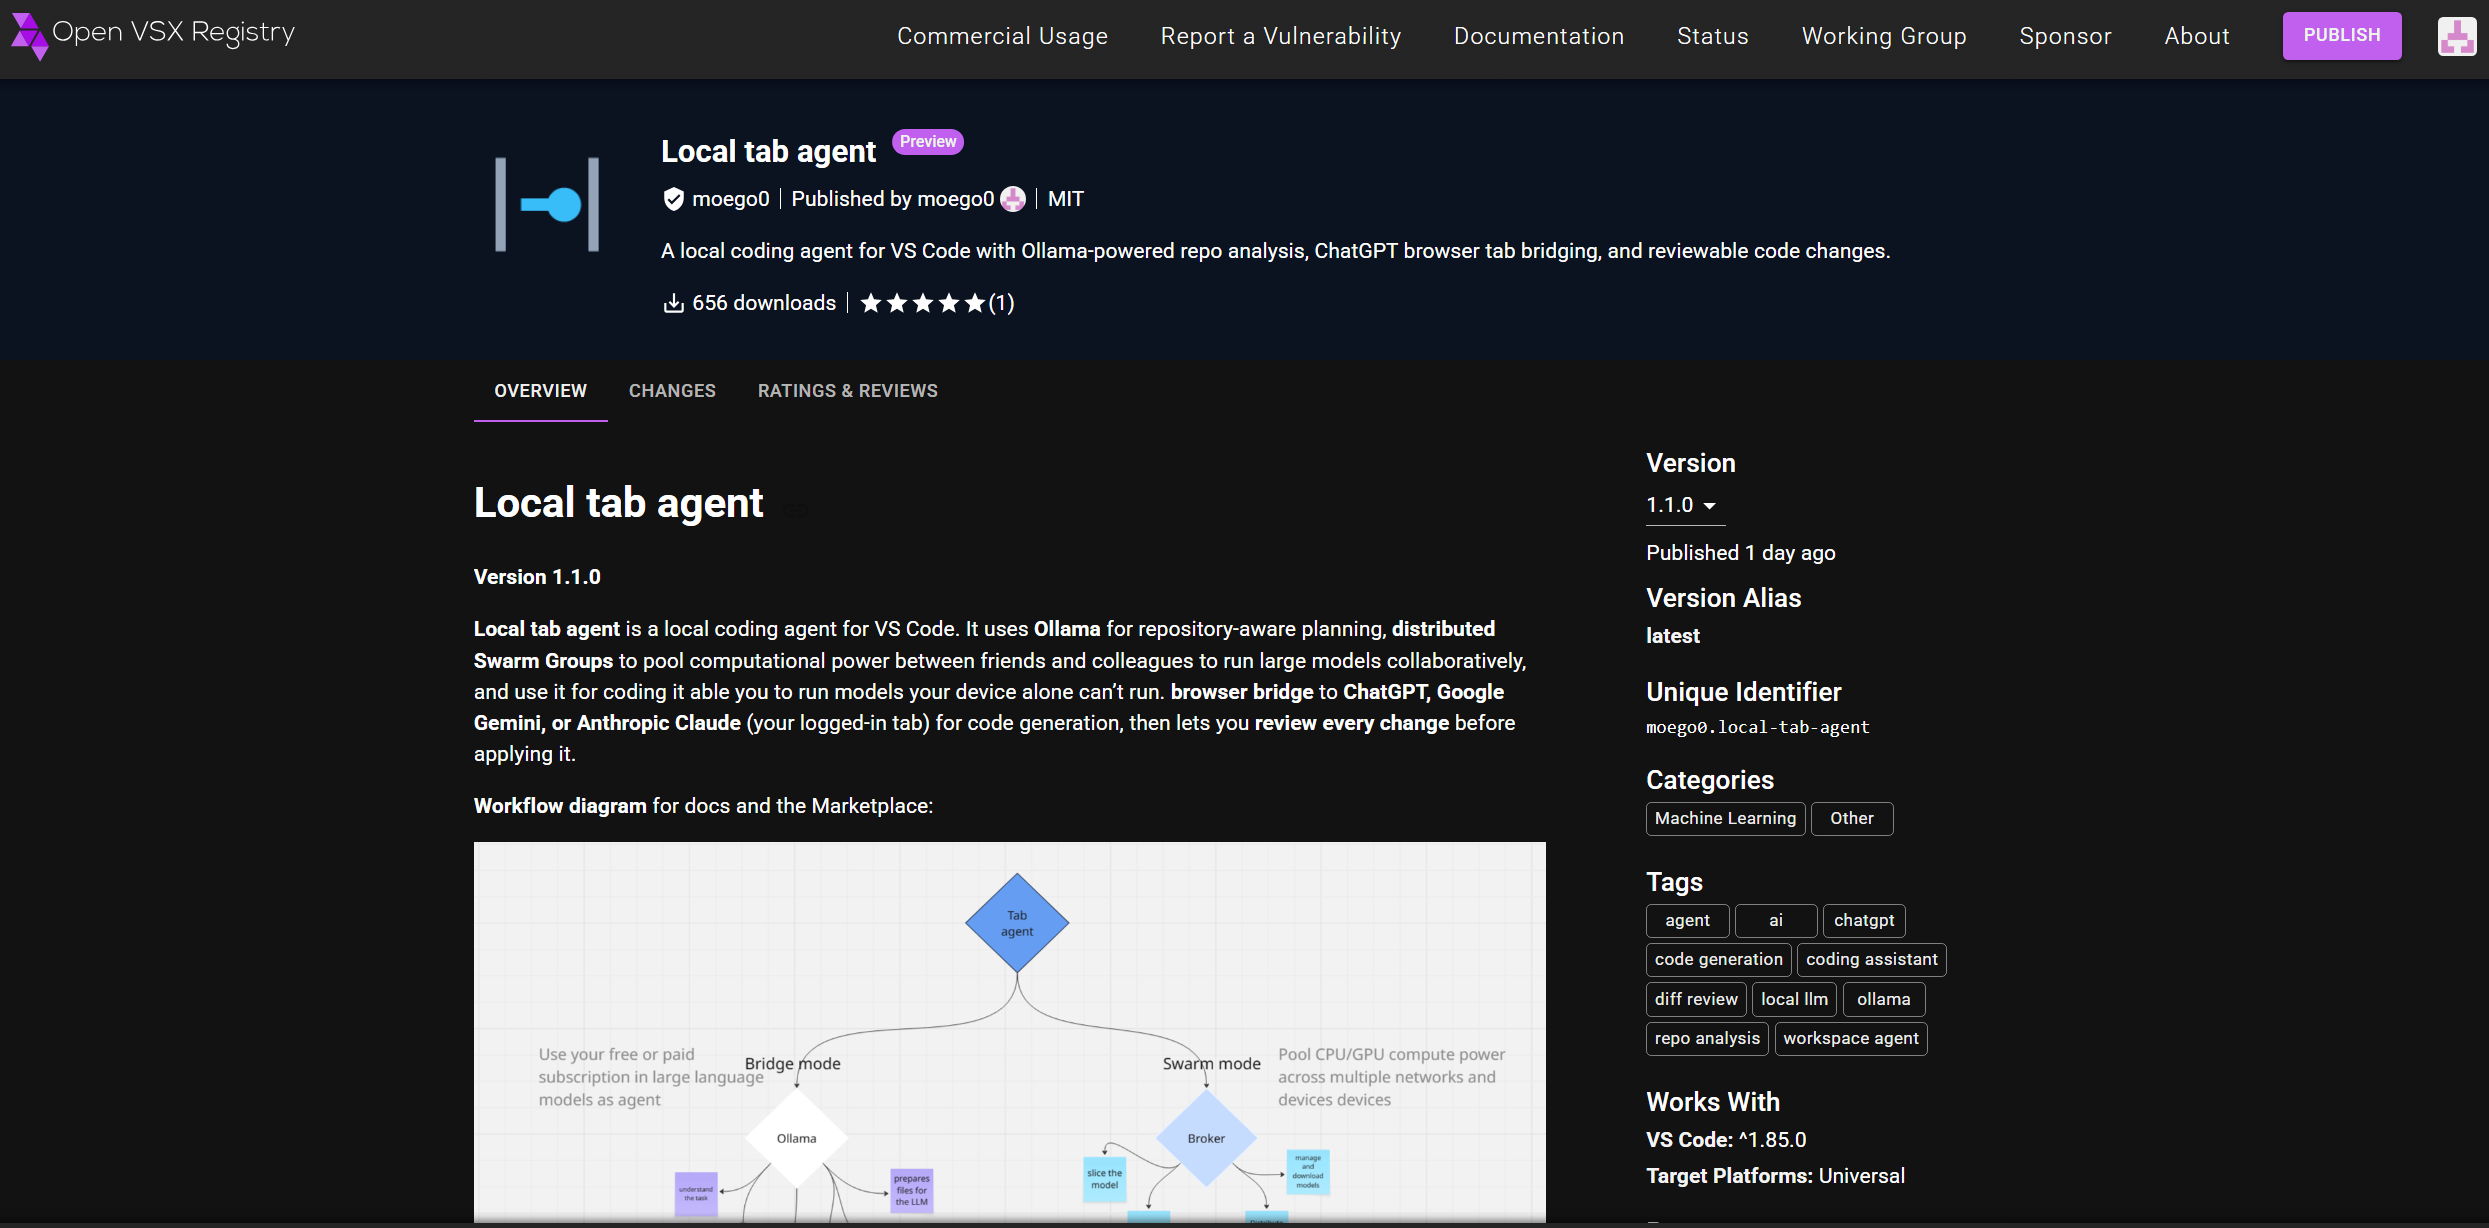
Task: Click the Local tab agent extension icon
Action: point(547,204)
